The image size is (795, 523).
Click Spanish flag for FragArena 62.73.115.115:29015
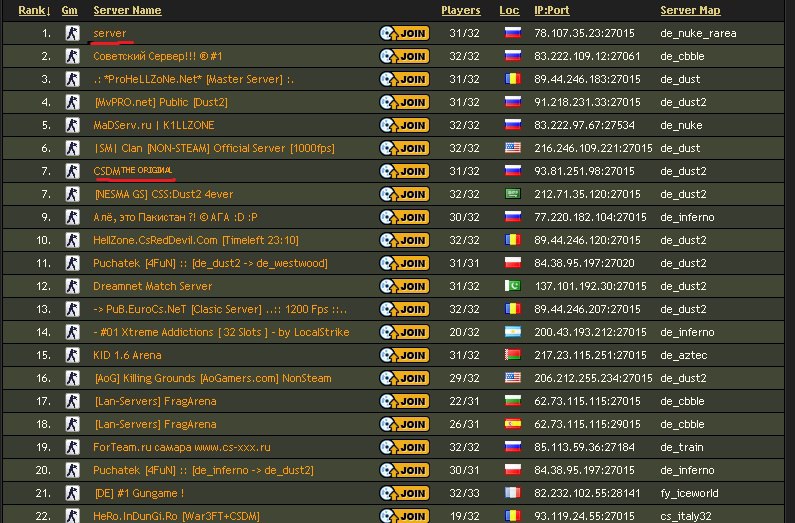513,424
